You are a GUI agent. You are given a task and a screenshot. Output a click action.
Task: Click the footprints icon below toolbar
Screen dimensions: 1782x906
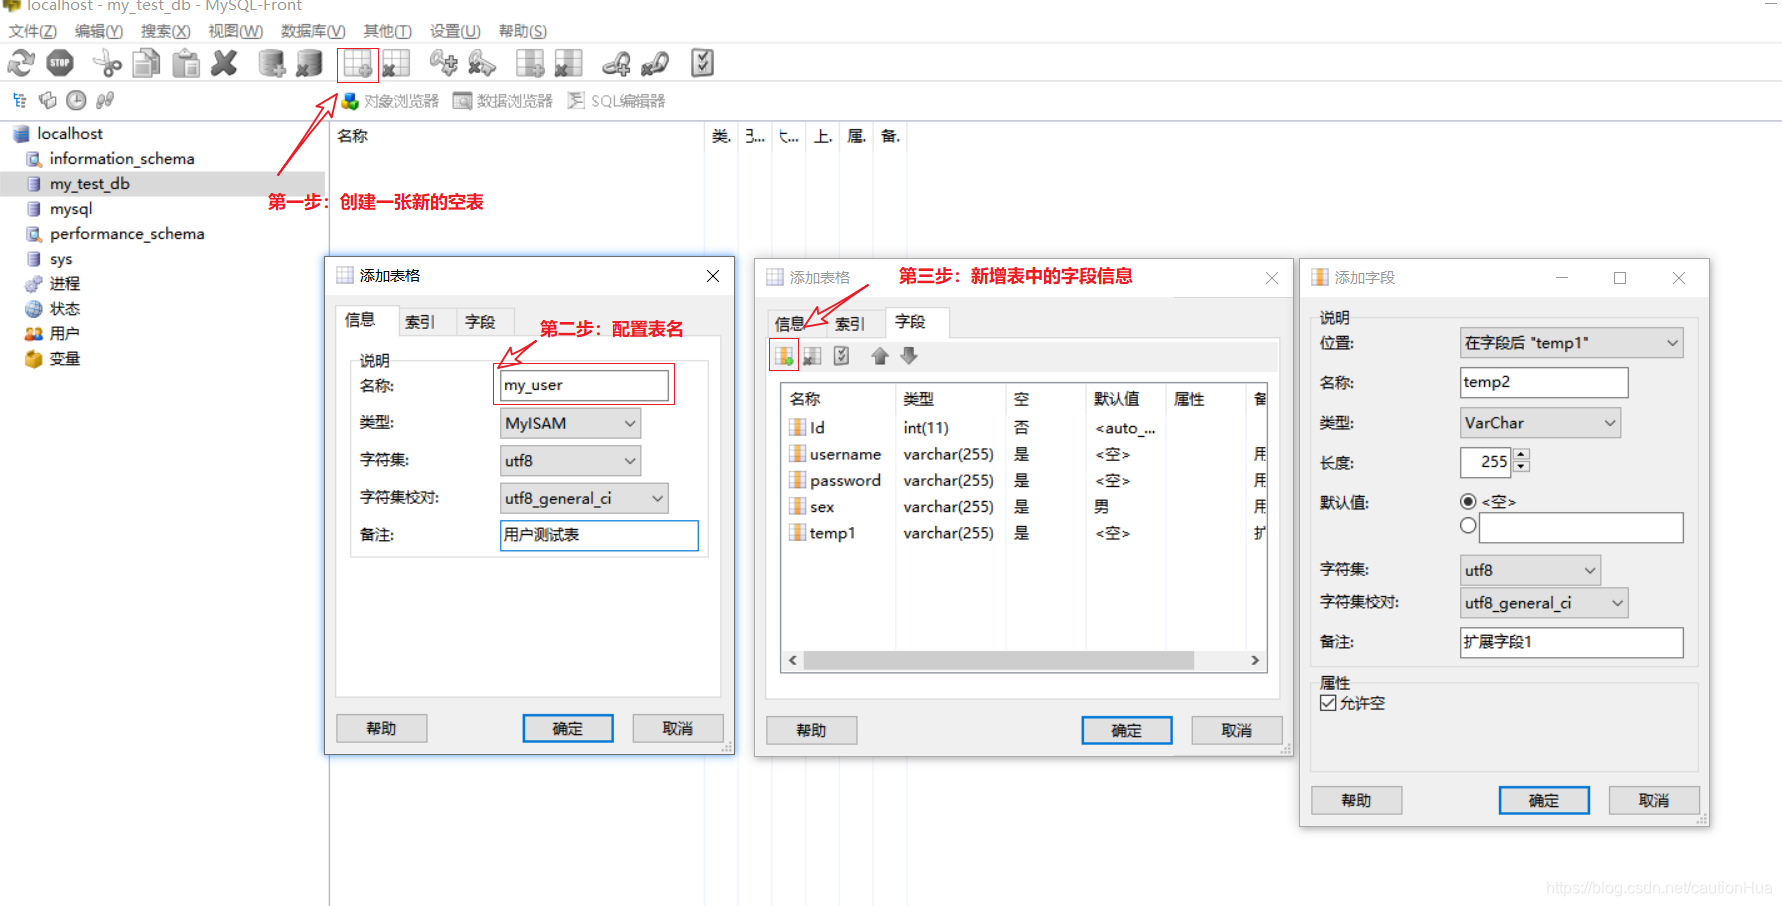click(x=105, y=100)
